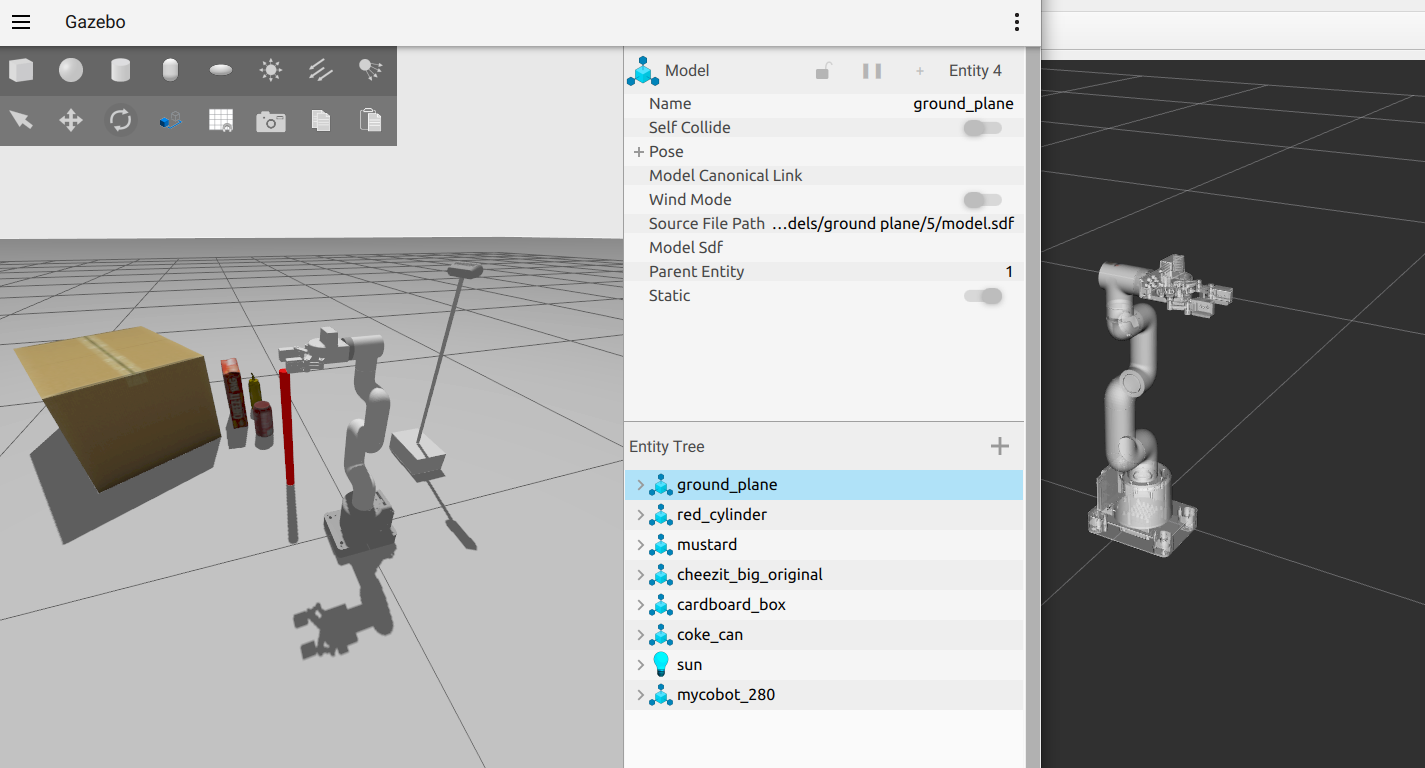1425x768 pixels.
Task: Toggle the Self Collide switch
Action: 982,128
